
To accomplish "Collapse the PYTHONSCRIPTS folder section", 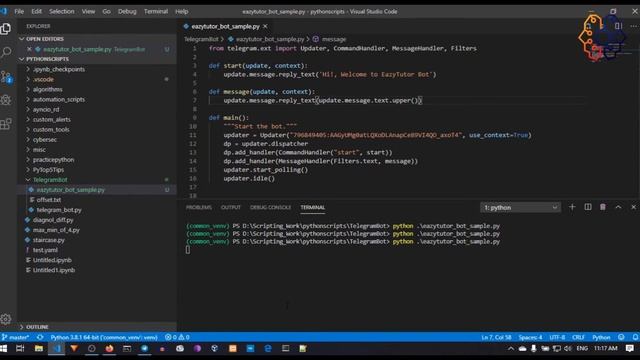I will click(x=97, y=59).
